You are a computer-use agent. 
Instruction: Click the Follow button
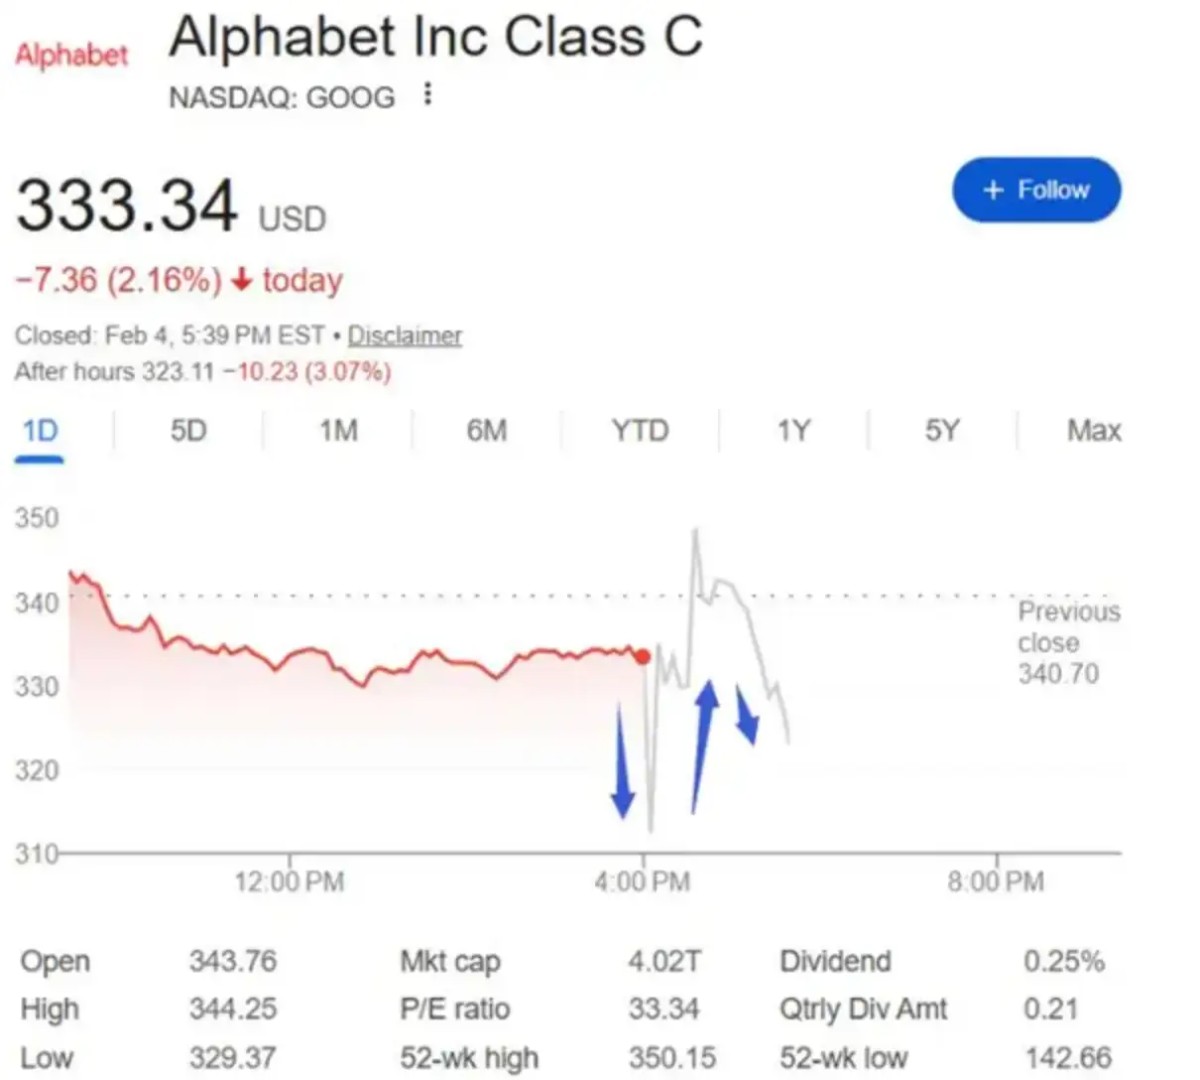[1036, 190]
